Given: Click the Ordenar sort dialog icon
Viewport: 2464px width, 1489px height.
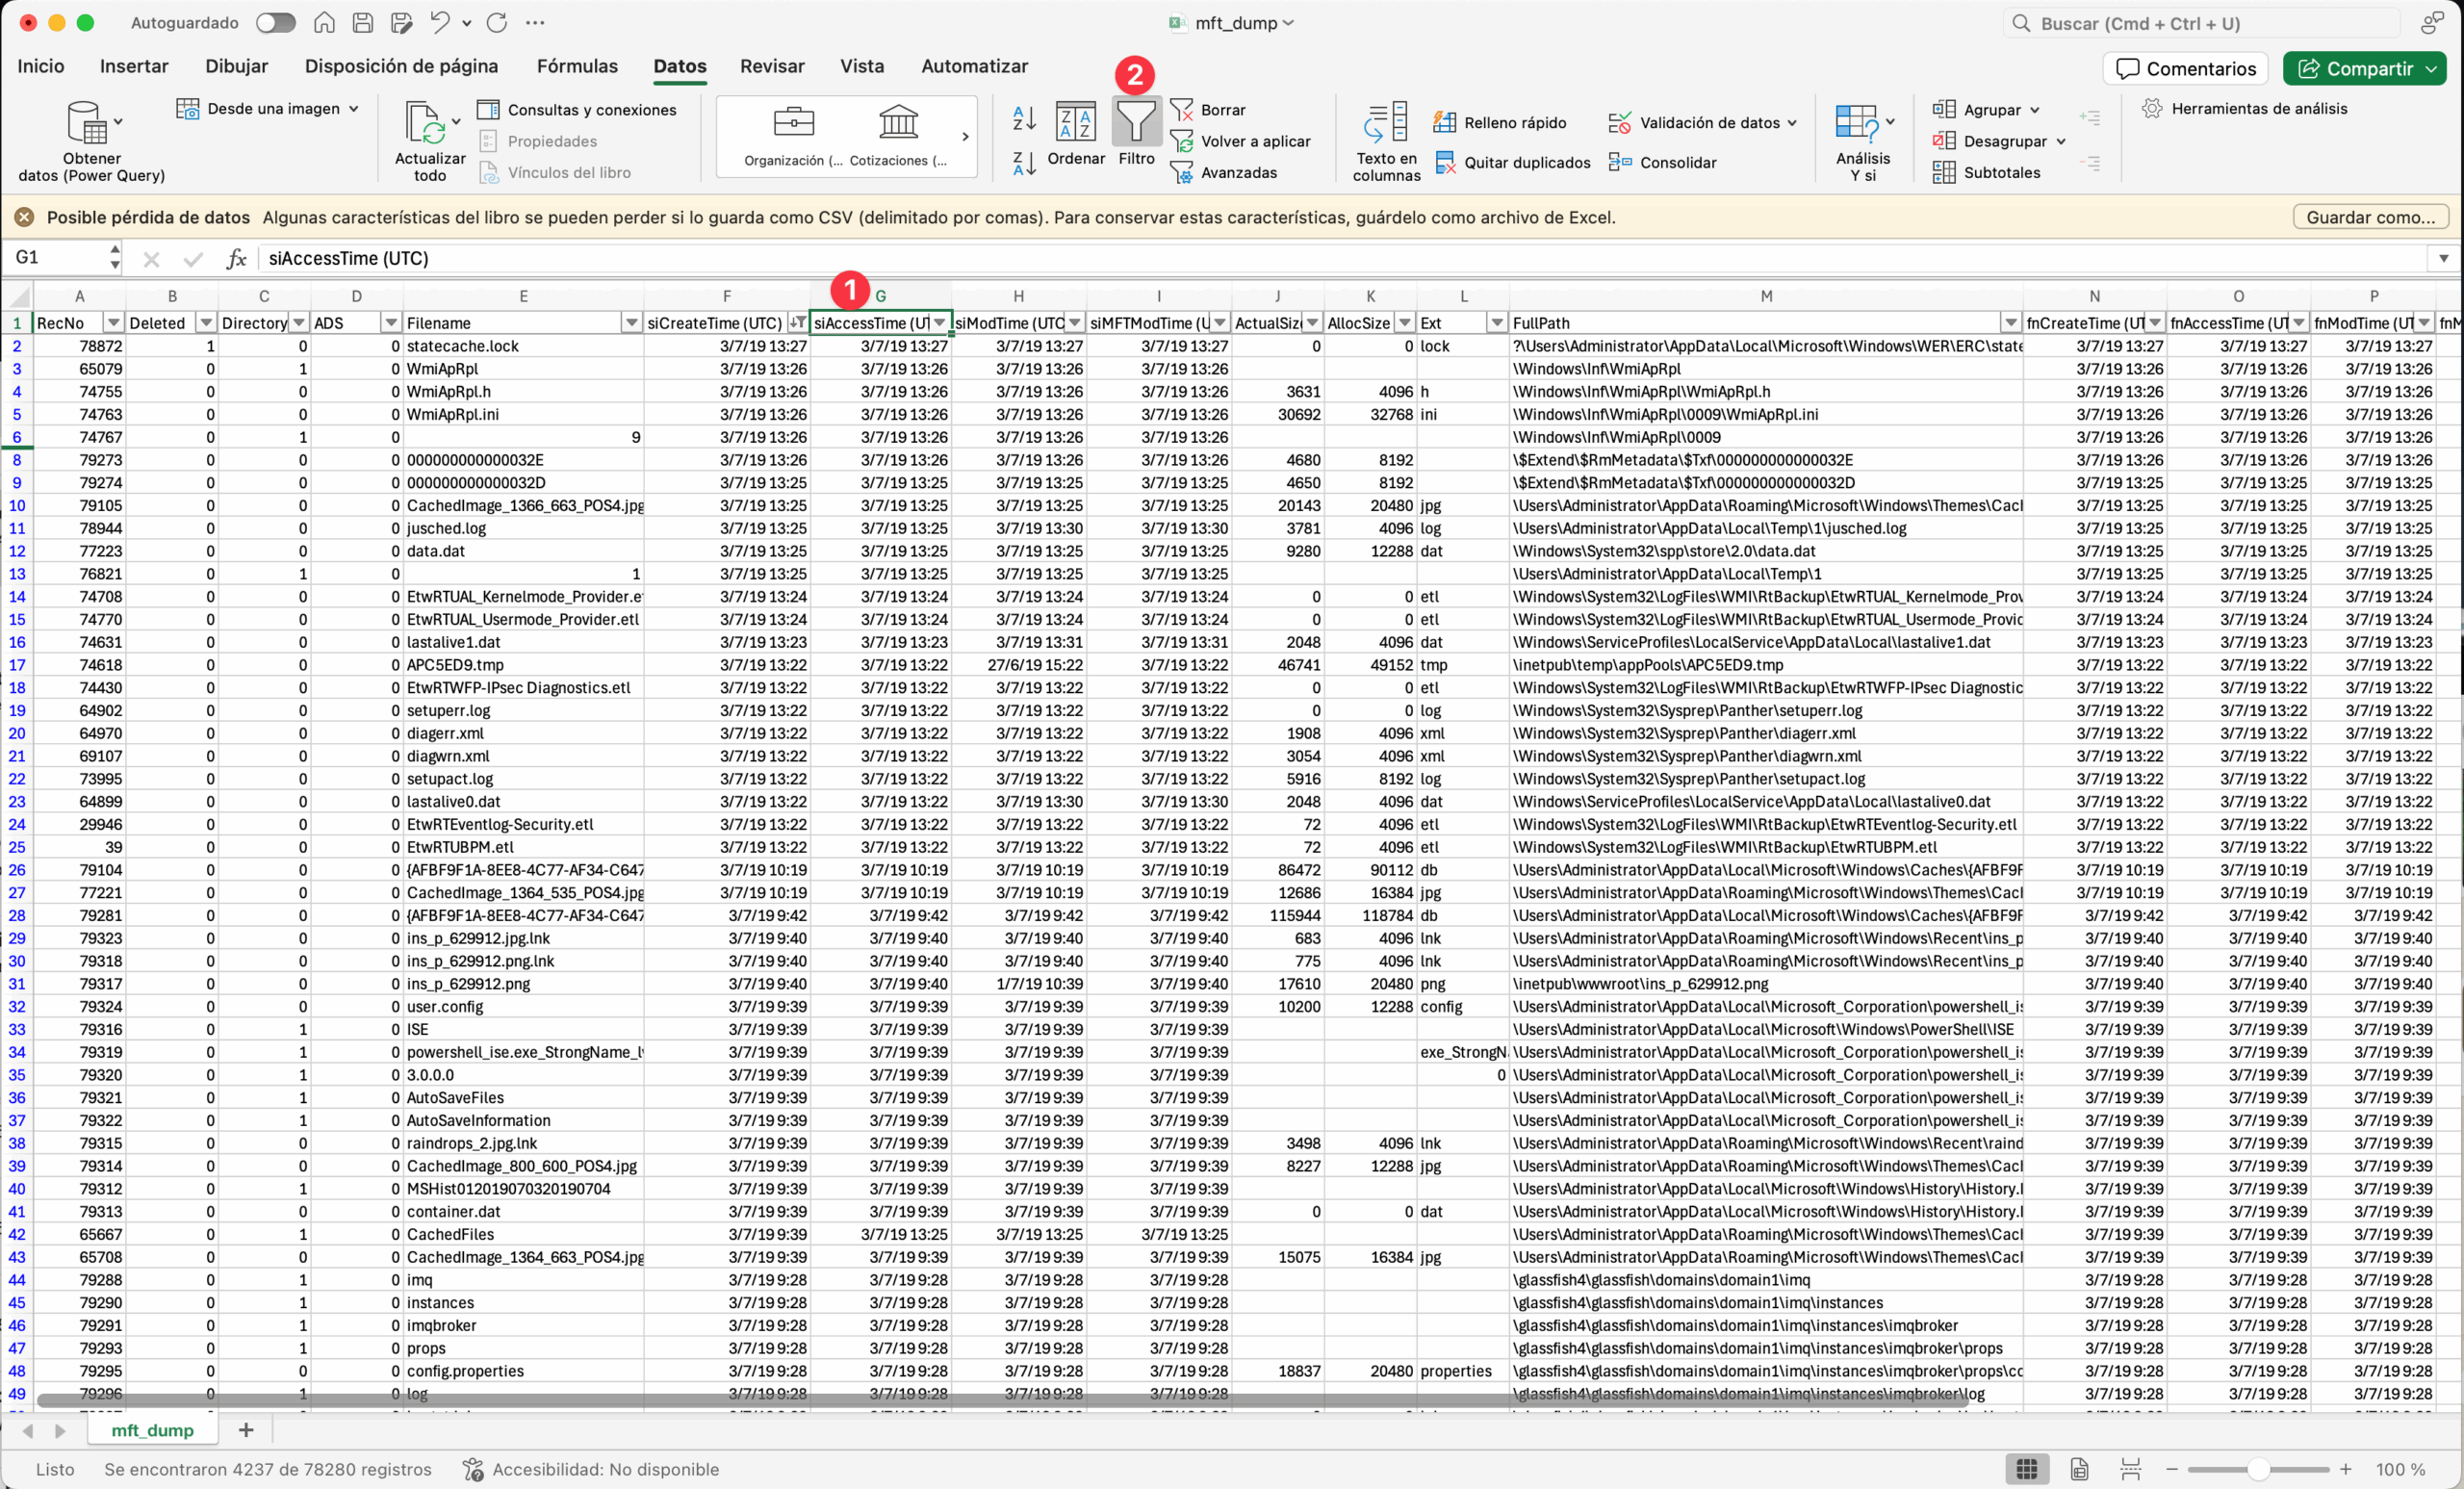Looking at the screenshot, I should tap(1076, 122).
